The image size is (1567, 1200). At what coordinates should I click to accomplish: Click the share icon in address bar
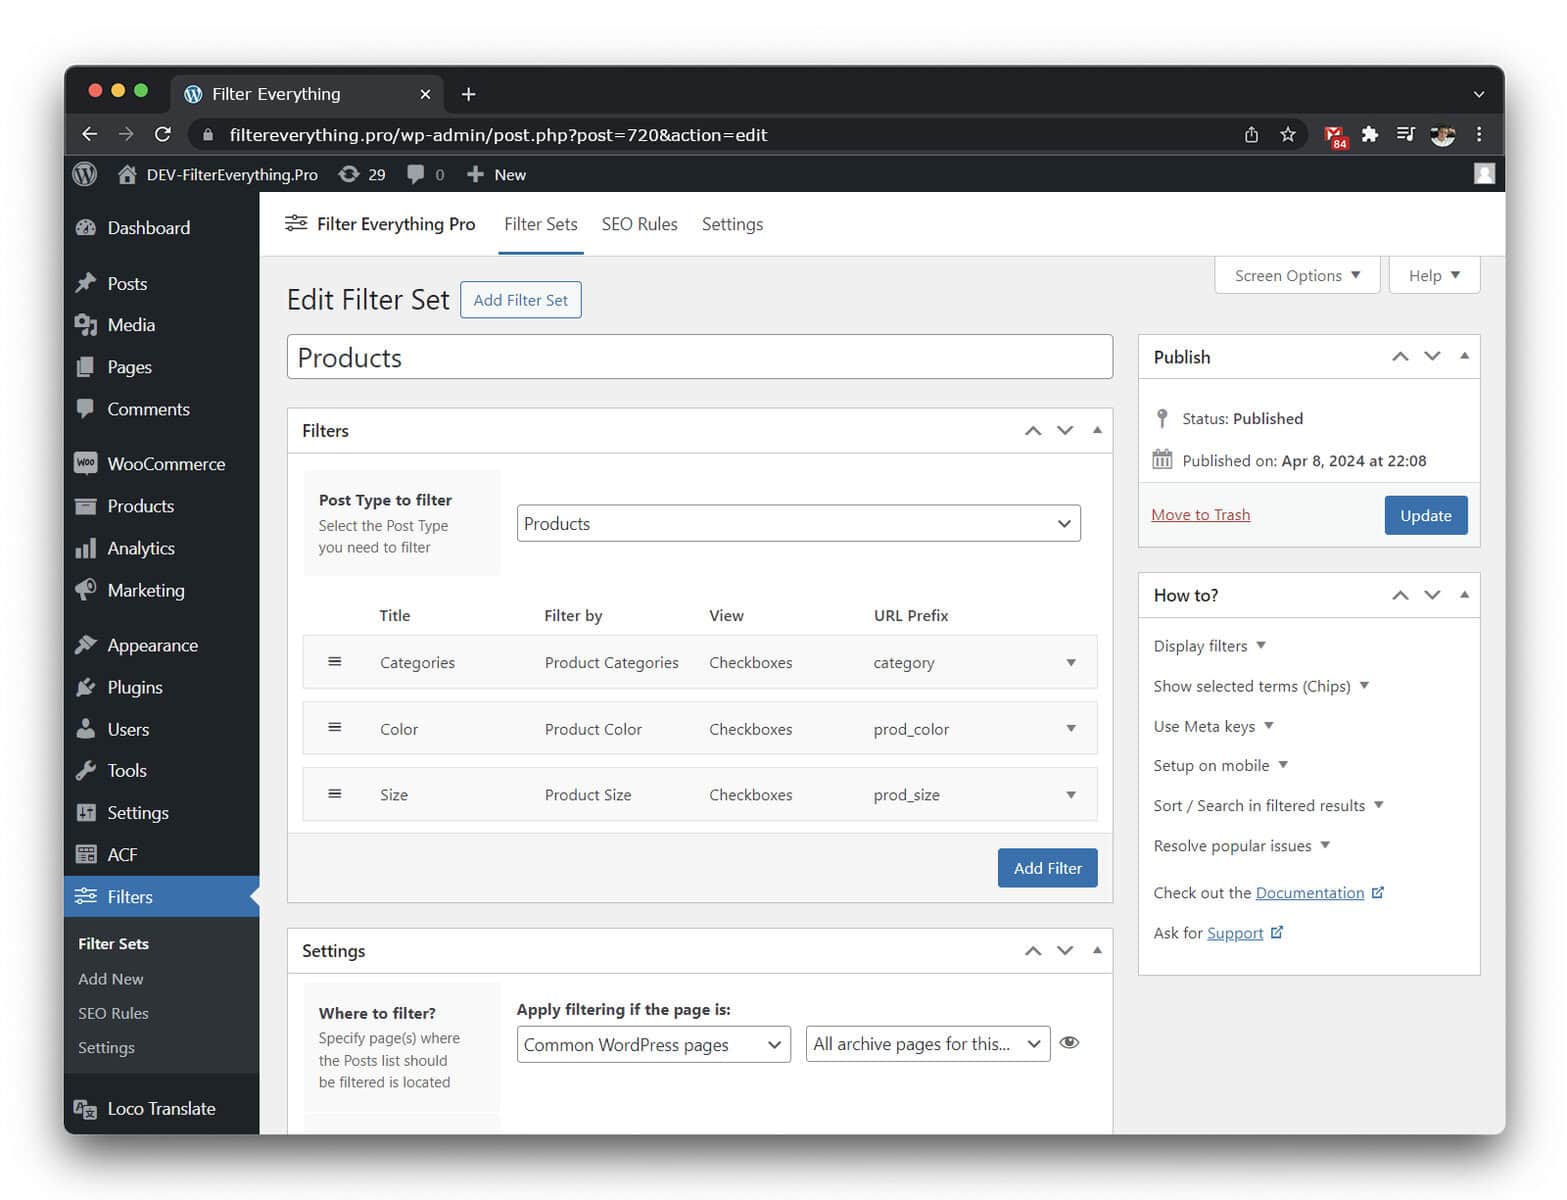(1251, 134)
